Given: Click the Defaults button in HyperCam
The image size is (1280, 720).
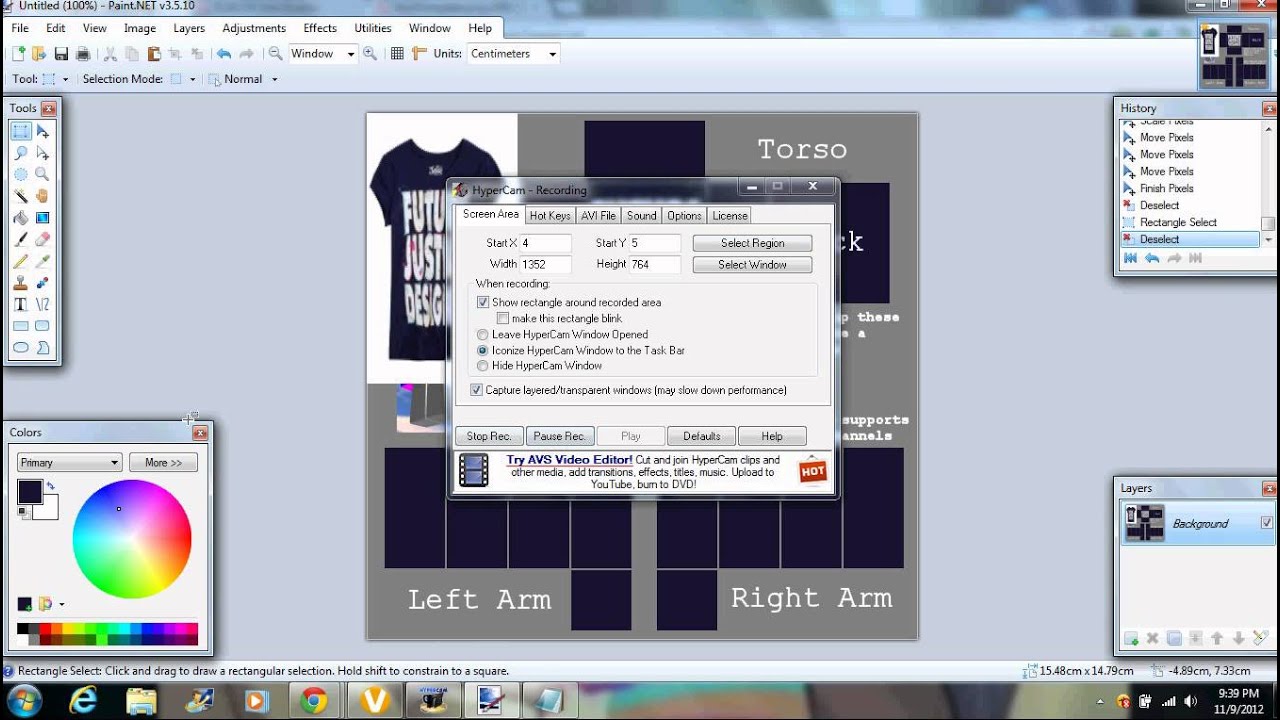Looking at the screenshot, I should click(x=702, y=436).
